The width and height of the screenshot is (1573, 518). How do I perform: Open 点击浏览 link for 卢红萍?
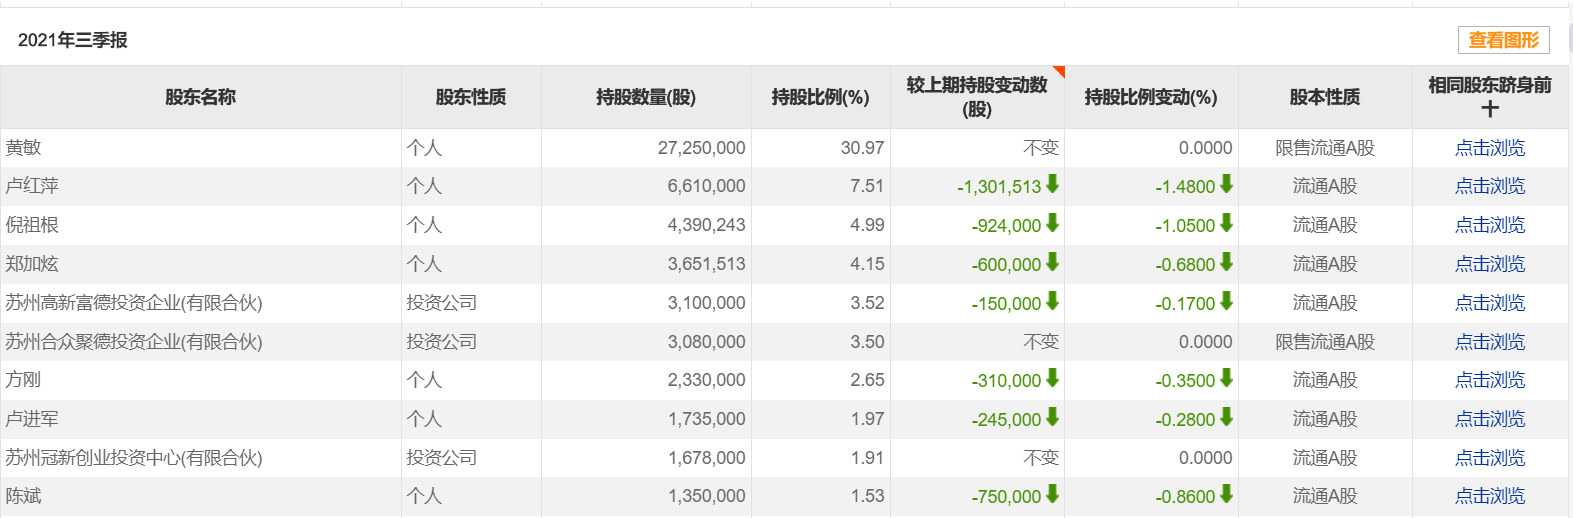1490,186
